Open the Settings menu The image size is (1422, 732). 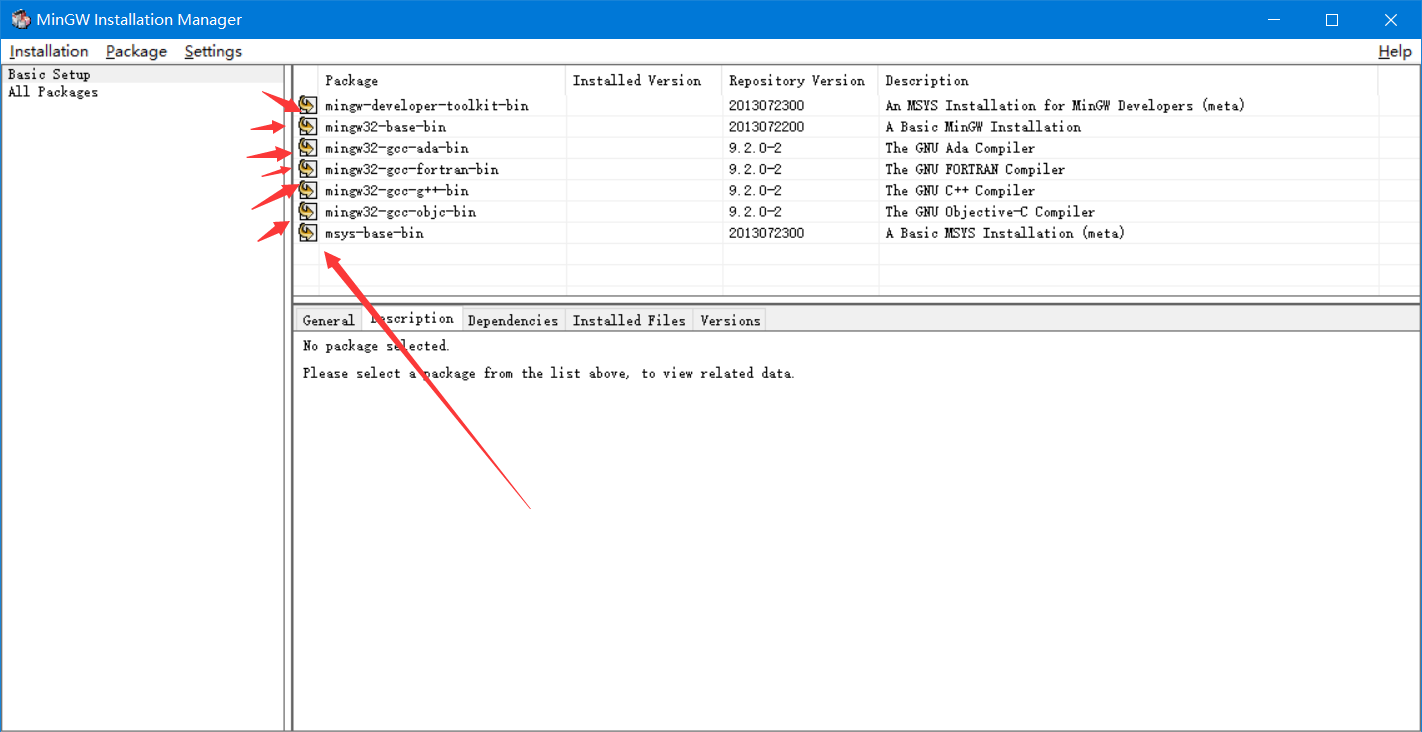pos(213,51)
